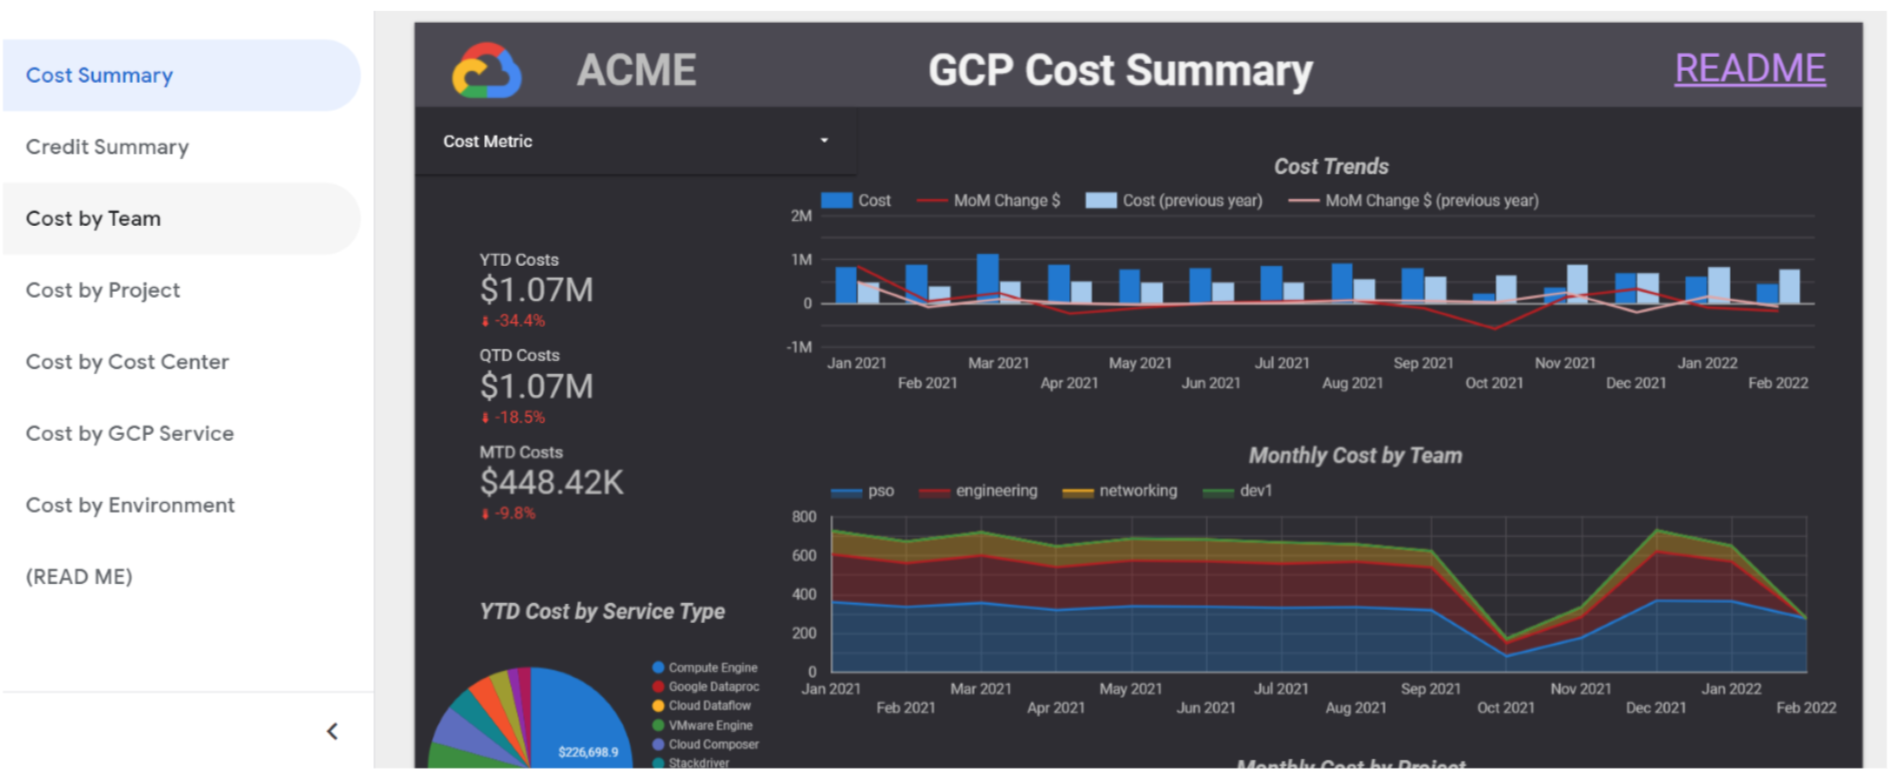Toggle the dev1 team legend item

[x=1238, y=491]
